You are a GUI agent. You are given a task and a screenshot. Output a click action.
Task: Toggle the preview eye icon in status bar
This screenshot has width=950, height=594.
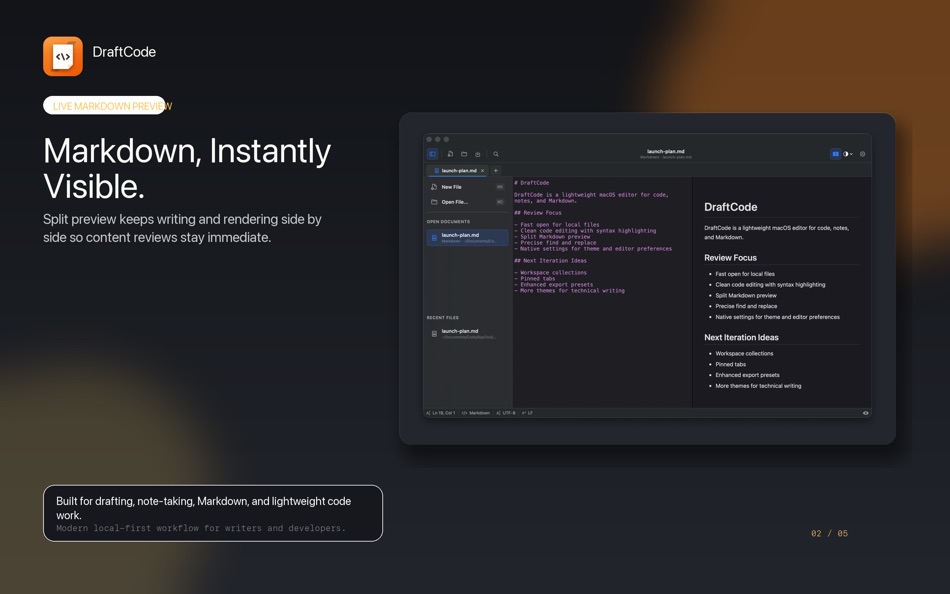pyautogui.click(x=866, y=413)
